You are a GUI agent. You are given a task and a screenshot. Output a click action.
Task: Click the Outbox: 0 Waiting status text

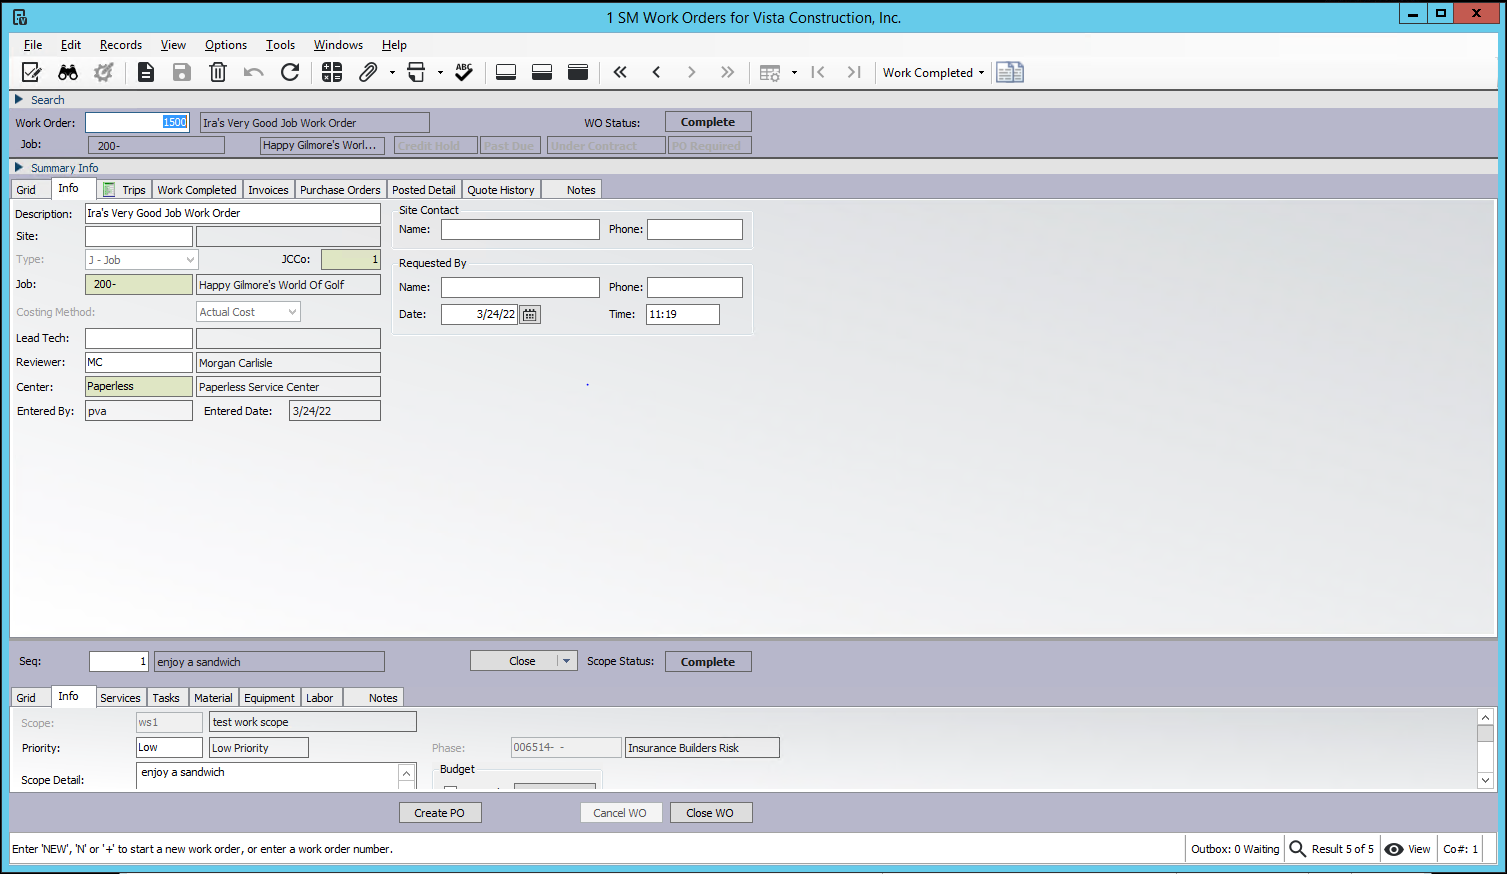click(1235, 849)
